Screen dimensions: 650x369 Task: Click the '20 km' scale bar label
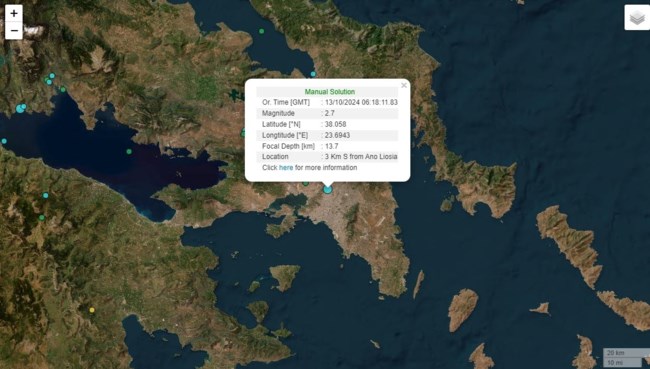(x=616, y=353)
